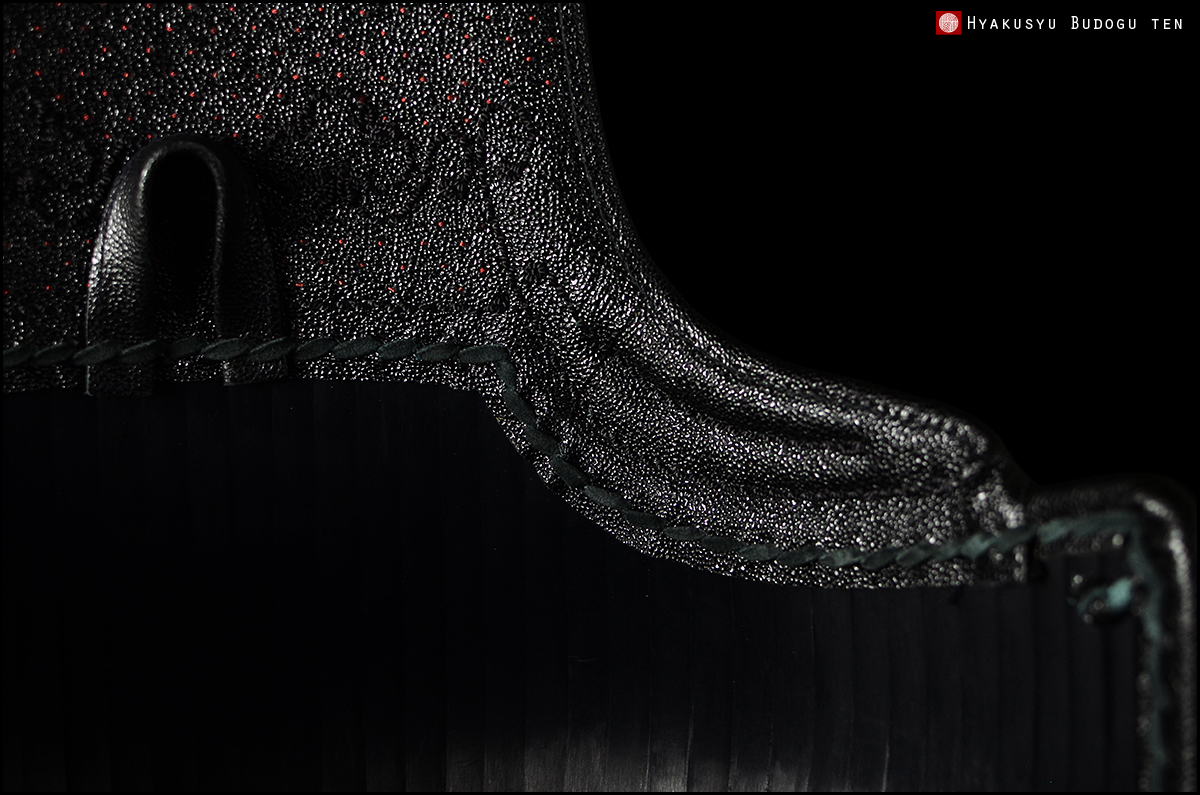Click the word "ten" in the watermark
1200x795 pixels.
coord(1167,24)
